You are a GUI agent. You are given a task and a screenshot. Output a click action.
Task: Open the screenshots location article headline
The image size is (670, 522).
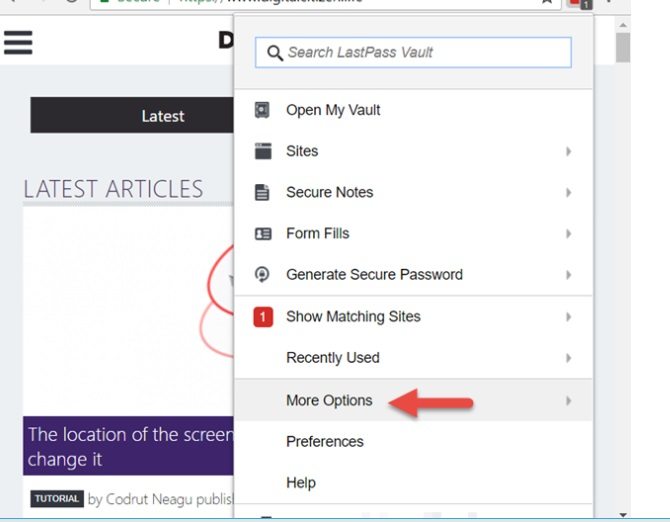coord(131,447)
